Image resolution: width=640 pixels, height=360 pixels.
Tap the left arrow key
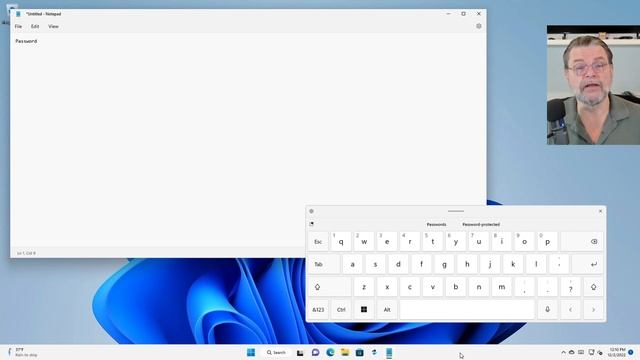tap(571, 310)
